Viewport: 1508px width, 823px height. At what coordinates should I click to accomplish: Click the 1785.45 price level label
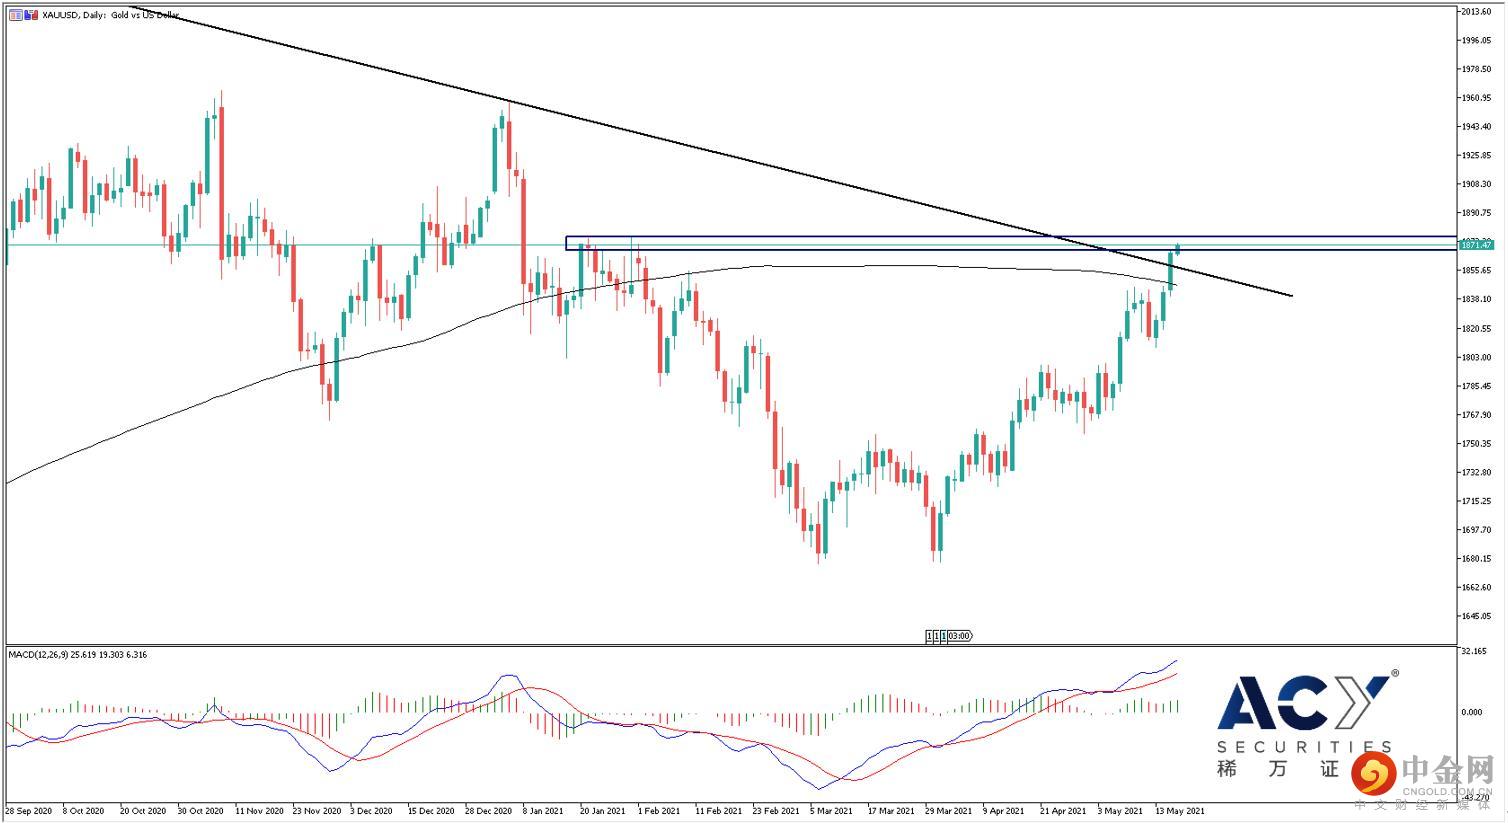tap(1477, 386)
